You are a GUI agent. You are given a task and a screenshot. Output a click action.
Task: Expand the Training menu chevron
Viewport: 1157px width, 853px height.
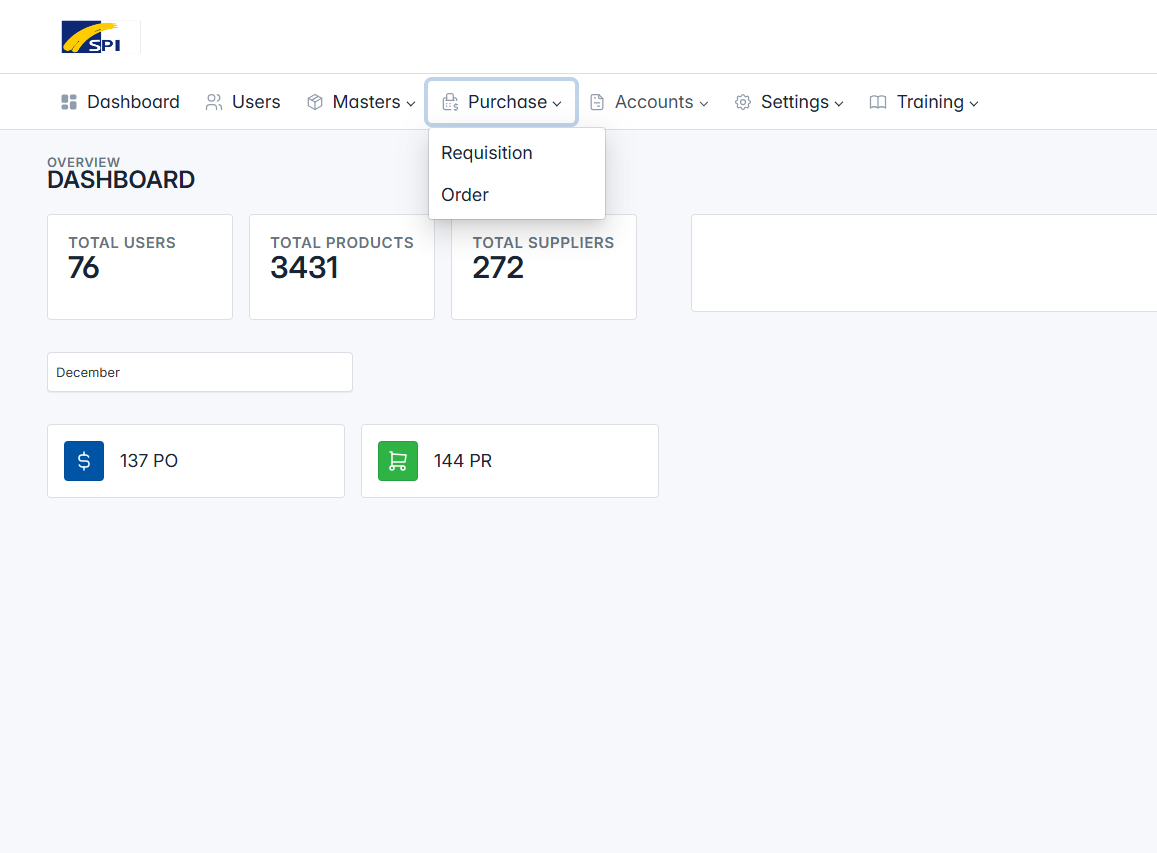(974, 104)
